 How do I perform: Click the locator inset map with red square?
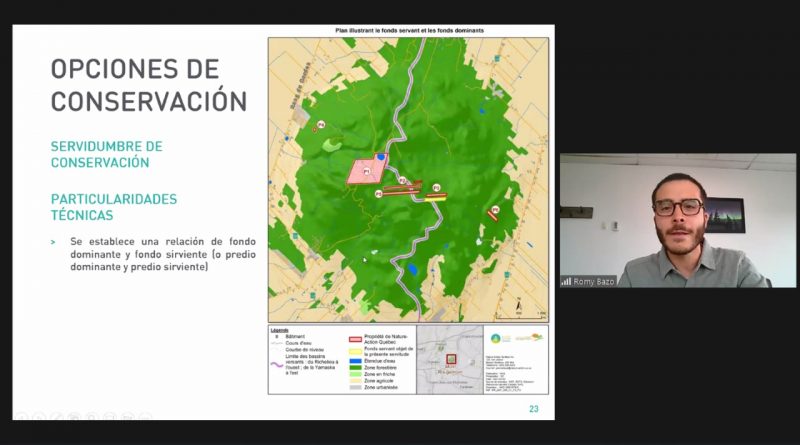(x=449, y=358)
